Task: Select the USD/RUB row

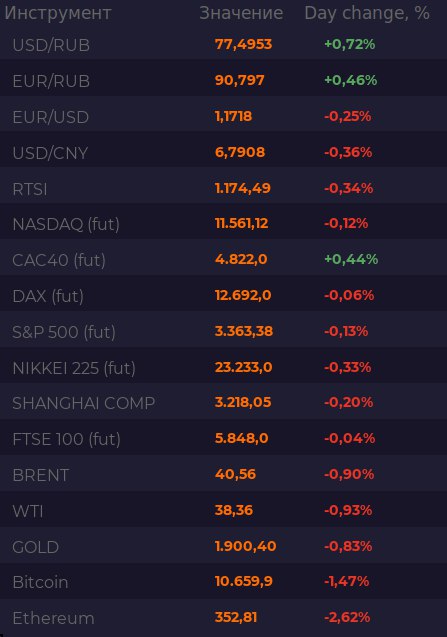Action: pyautogui.click(x=224, y=44)
